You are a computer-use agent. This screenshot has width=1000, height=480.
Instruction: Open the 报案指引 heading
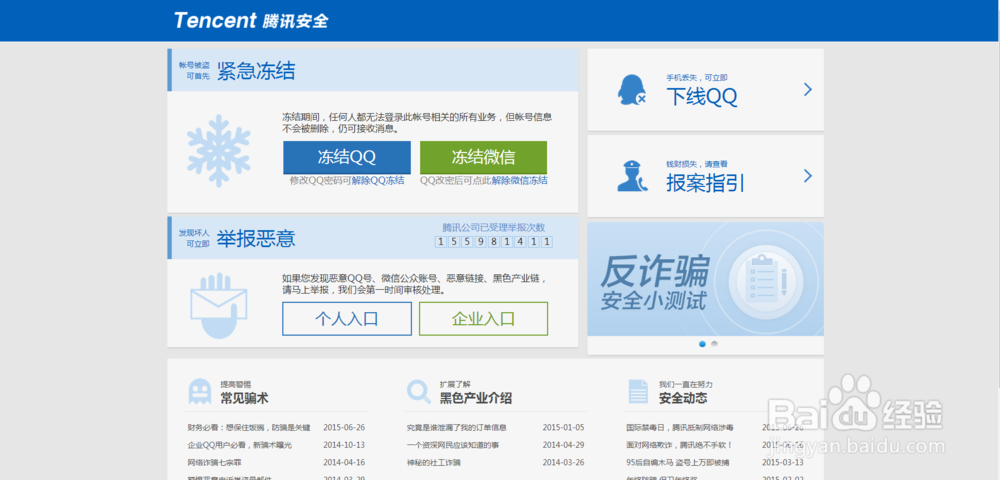click(x=705, y=184)
